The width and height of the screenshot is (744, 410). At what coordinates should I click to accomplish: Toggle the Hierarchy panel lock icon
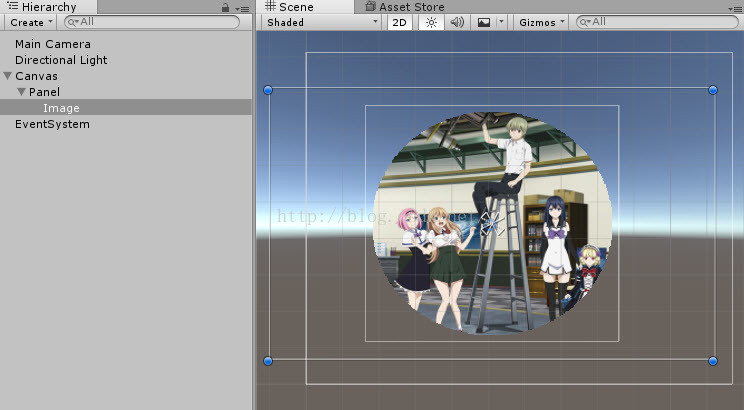pos(225,8)
